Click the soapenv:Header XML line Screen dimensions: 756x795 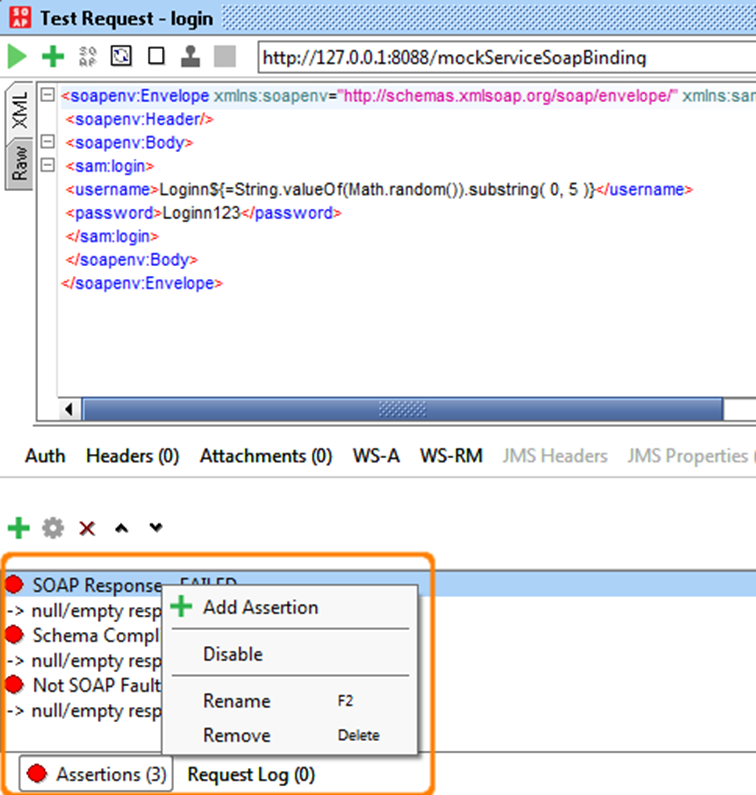pyautogui.click(x=139, y=119)
